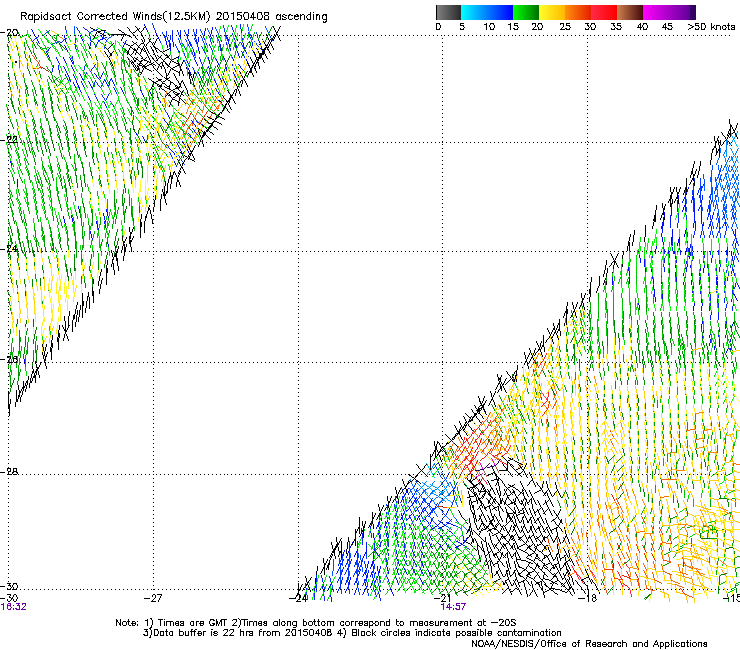The width and height of the screenshot is (740, 650).
Task: Click the green 15-20 knots legend segment
Action: pos(526,12)
